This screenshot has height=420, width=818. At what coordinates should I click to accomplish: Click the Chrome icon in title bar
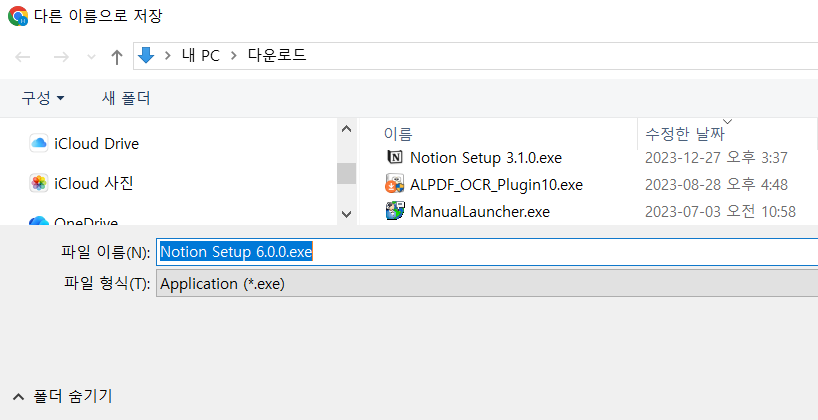[x=18, y=16]
